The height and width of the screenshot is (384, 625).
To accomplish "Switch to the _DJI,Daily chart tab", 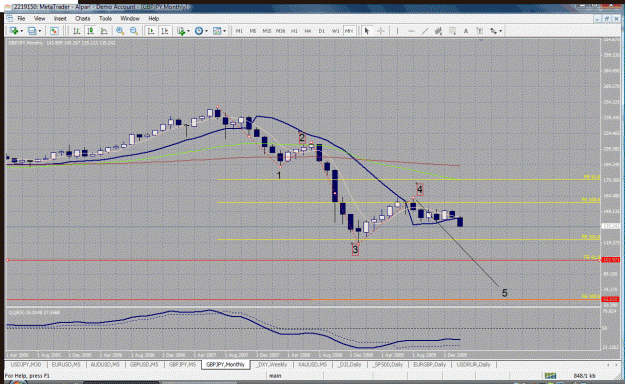I will click(x=350, y=364).
